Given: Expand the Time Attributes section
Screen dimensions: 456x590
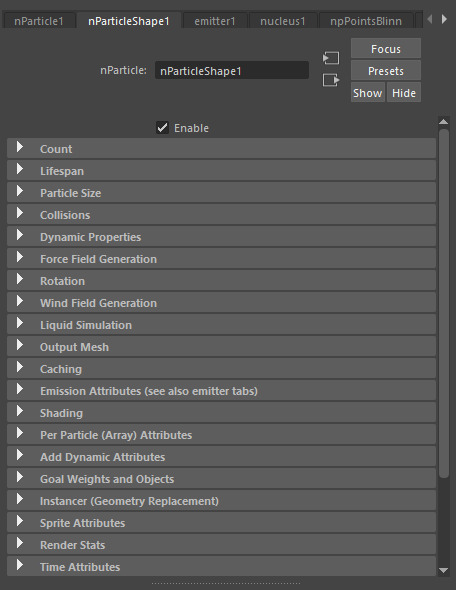Looking at the screenshot, I should tap(221, 567).
